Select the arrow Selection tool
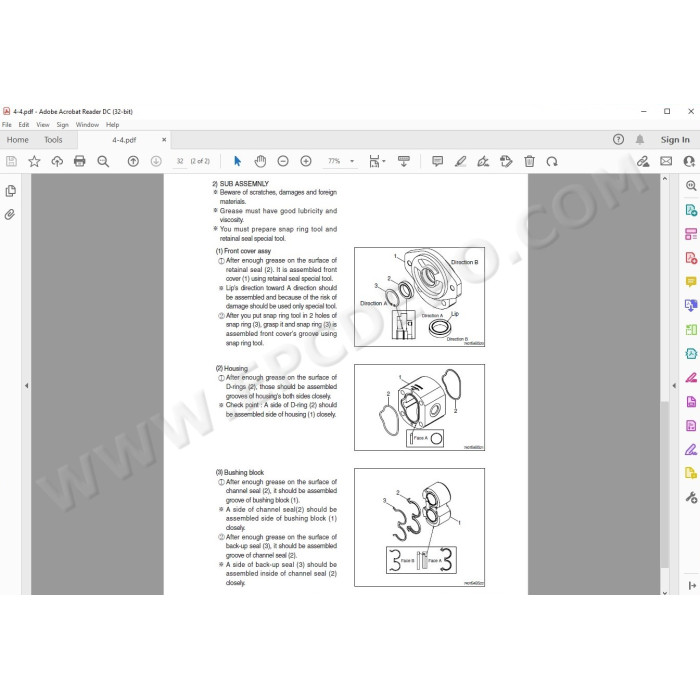Screen dimensions: 700x700 click(x=238, y=161)
